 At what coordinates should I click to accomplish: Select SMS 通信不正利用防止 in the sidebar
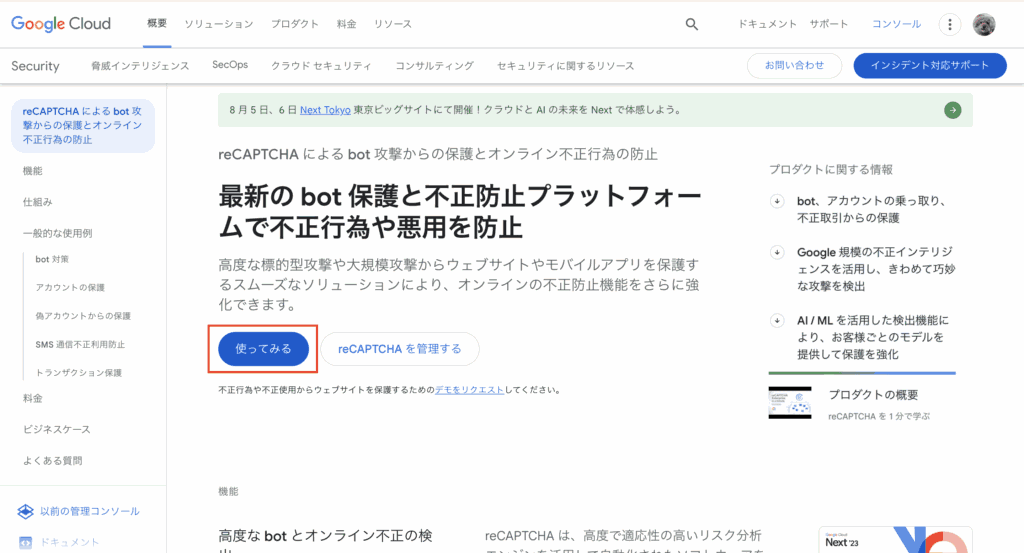tap(80, 344)
